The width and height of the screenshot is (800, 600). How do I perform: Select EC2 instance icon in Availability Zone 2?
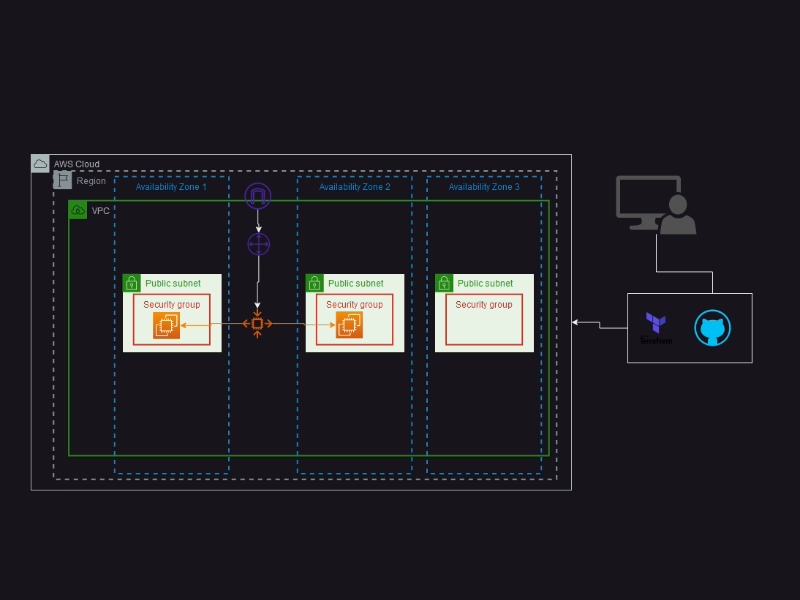tap(349, 325)
